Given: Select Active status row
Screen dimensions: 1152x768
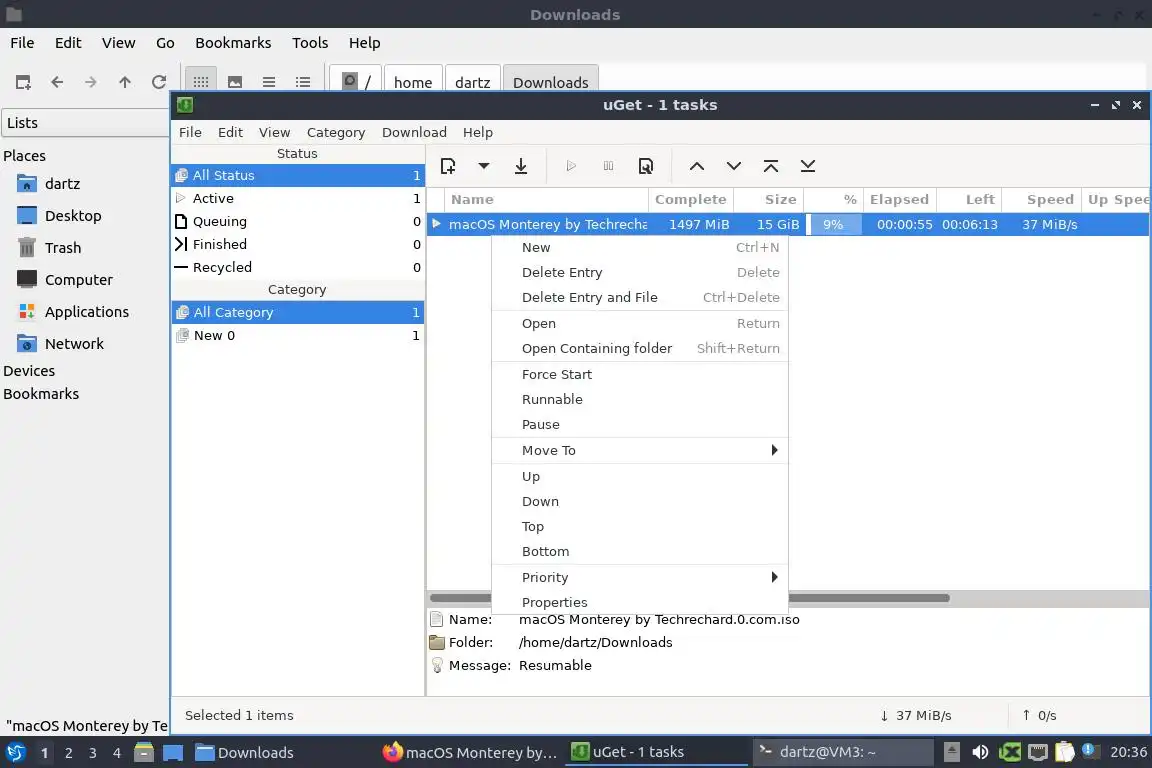Looking at the screenshot, I should pos(298,198).
